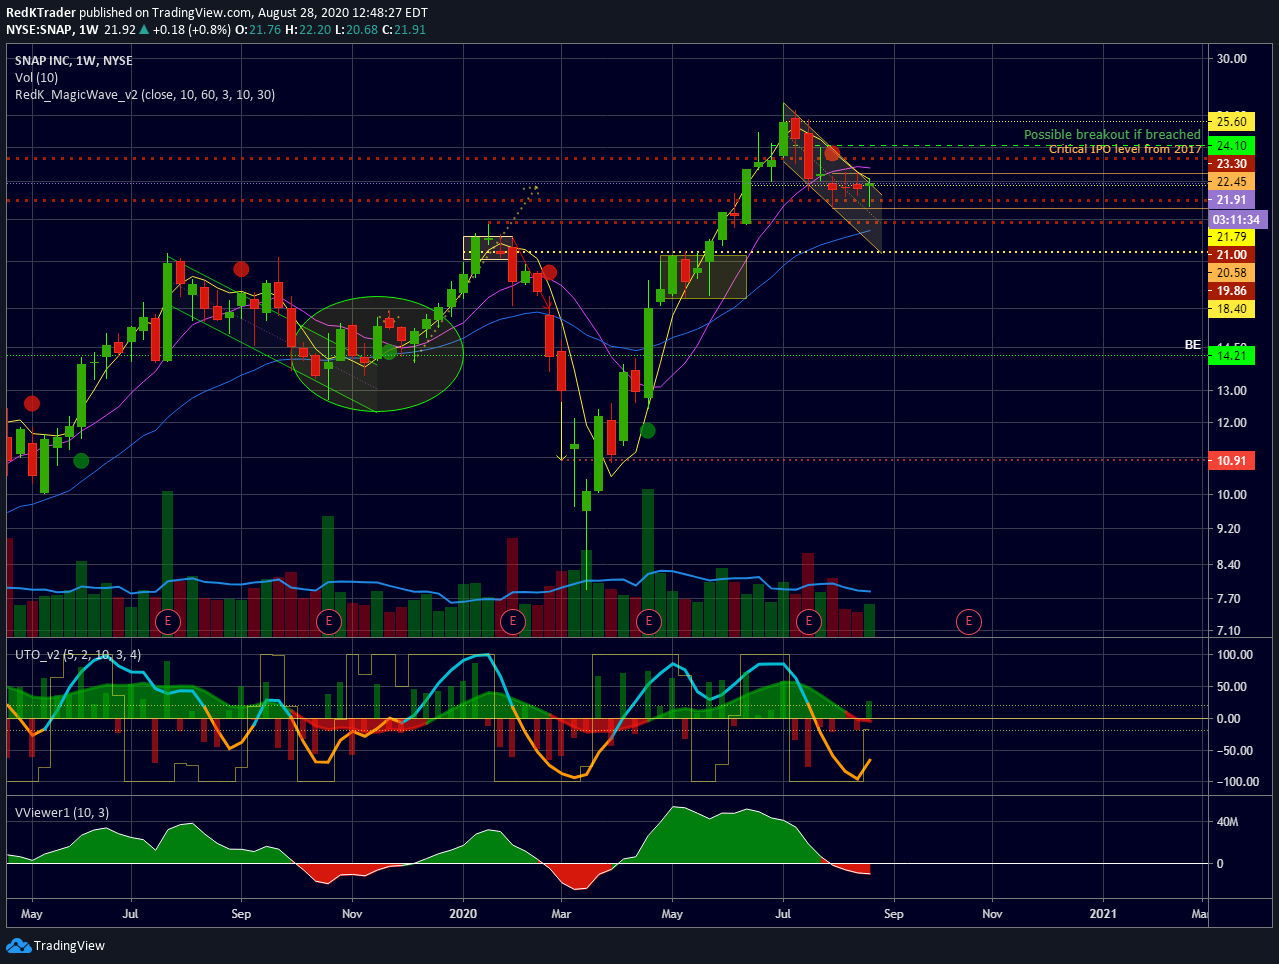Select the upcoming earnings E marker after the last candle
1279x964 pixels.
(x=968, y=622)
